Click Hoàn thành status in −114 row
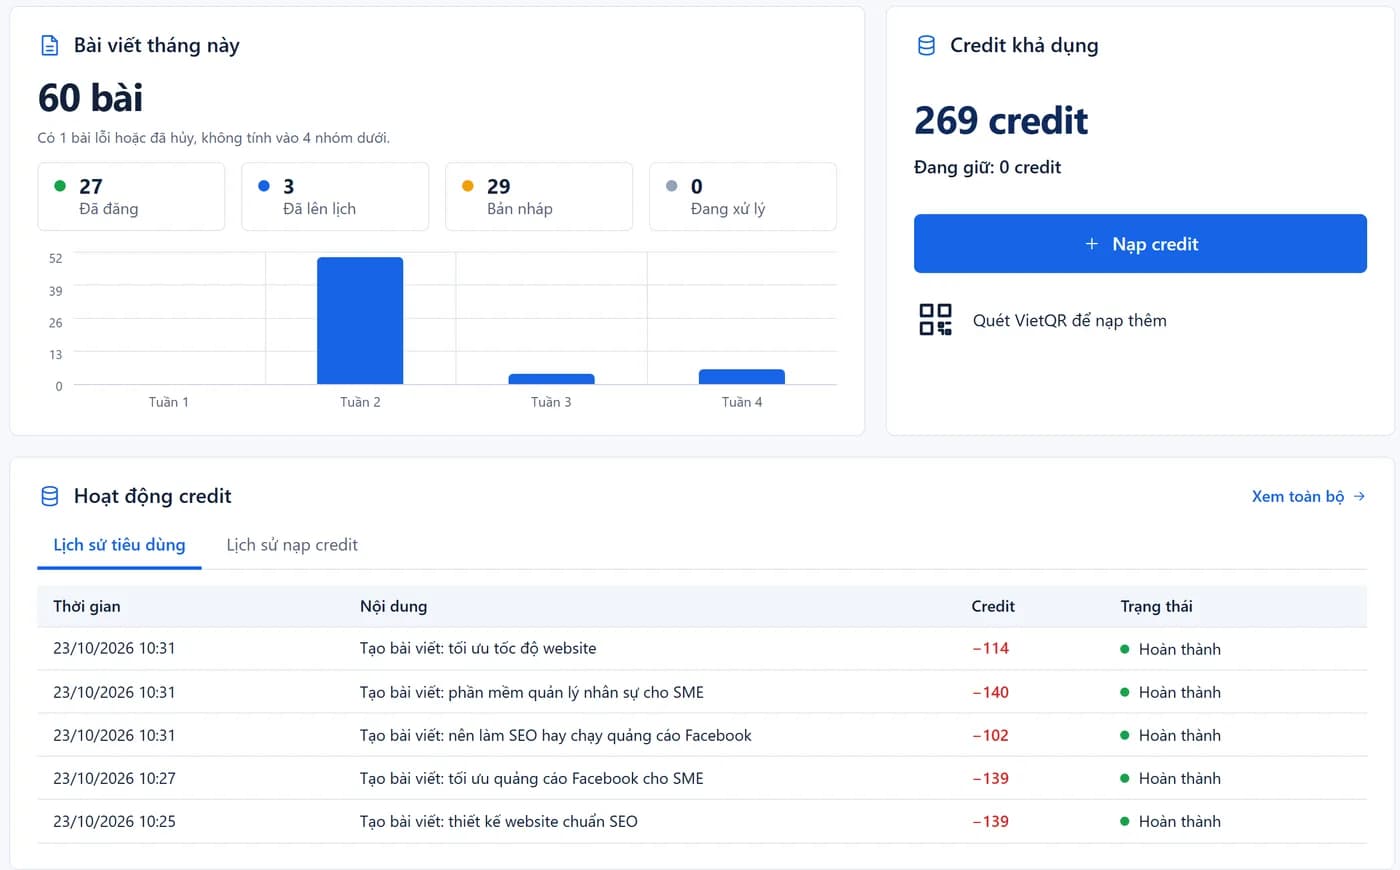 pyautogui.click(x=1170, y=649)
